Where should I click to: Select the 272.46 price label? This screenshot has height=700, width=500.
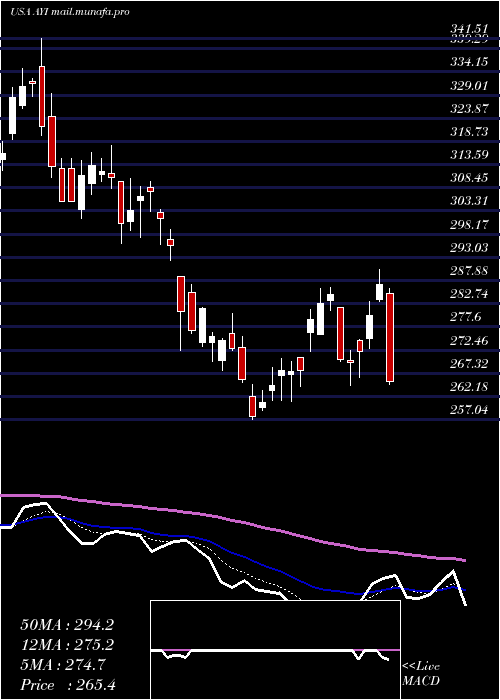point(469,341)
